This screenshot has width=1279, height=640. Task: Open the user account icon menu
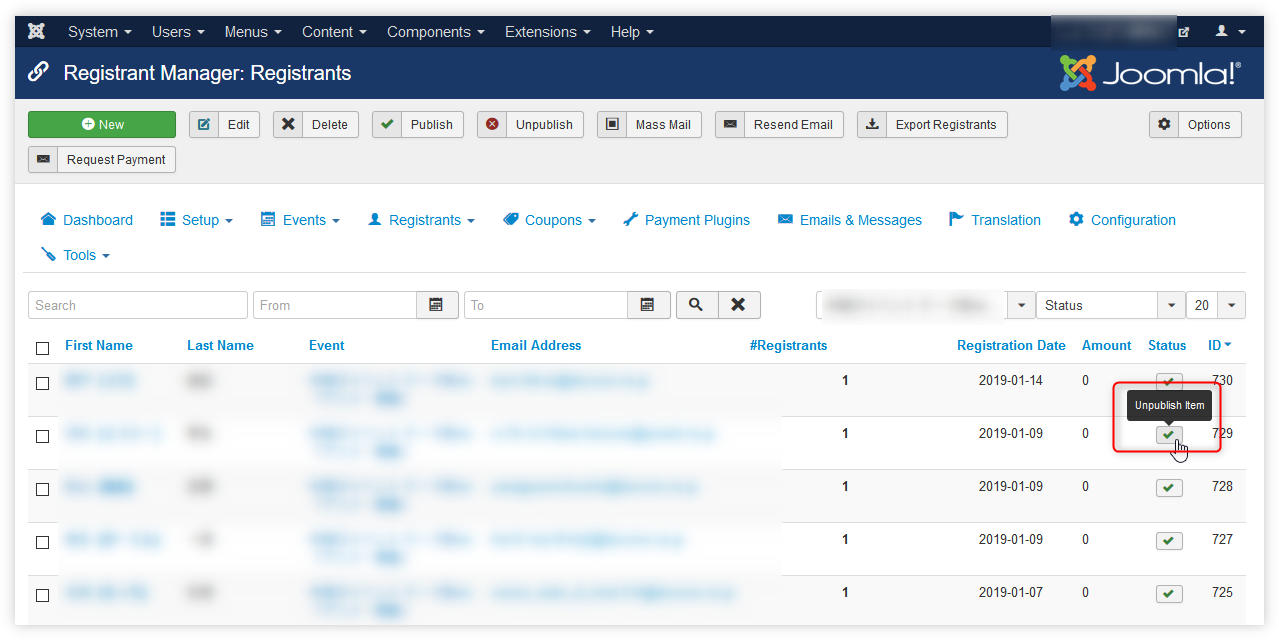1229,31
